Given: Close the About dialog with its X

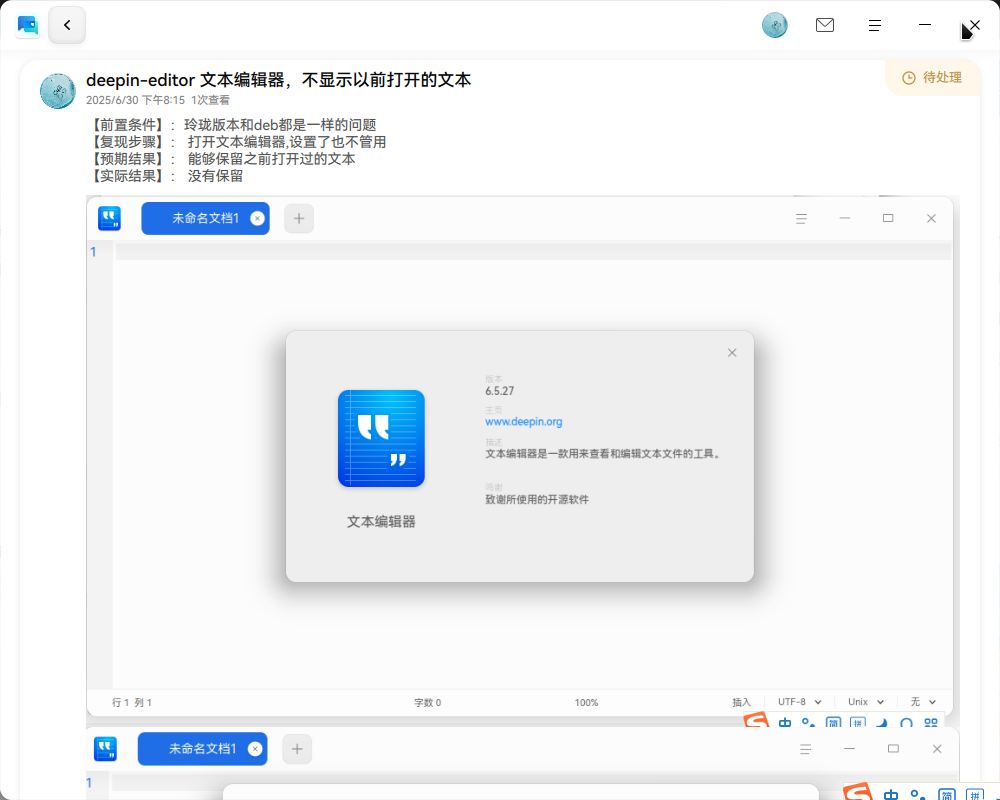Looking at the screenshot, I should pos(732,353).
